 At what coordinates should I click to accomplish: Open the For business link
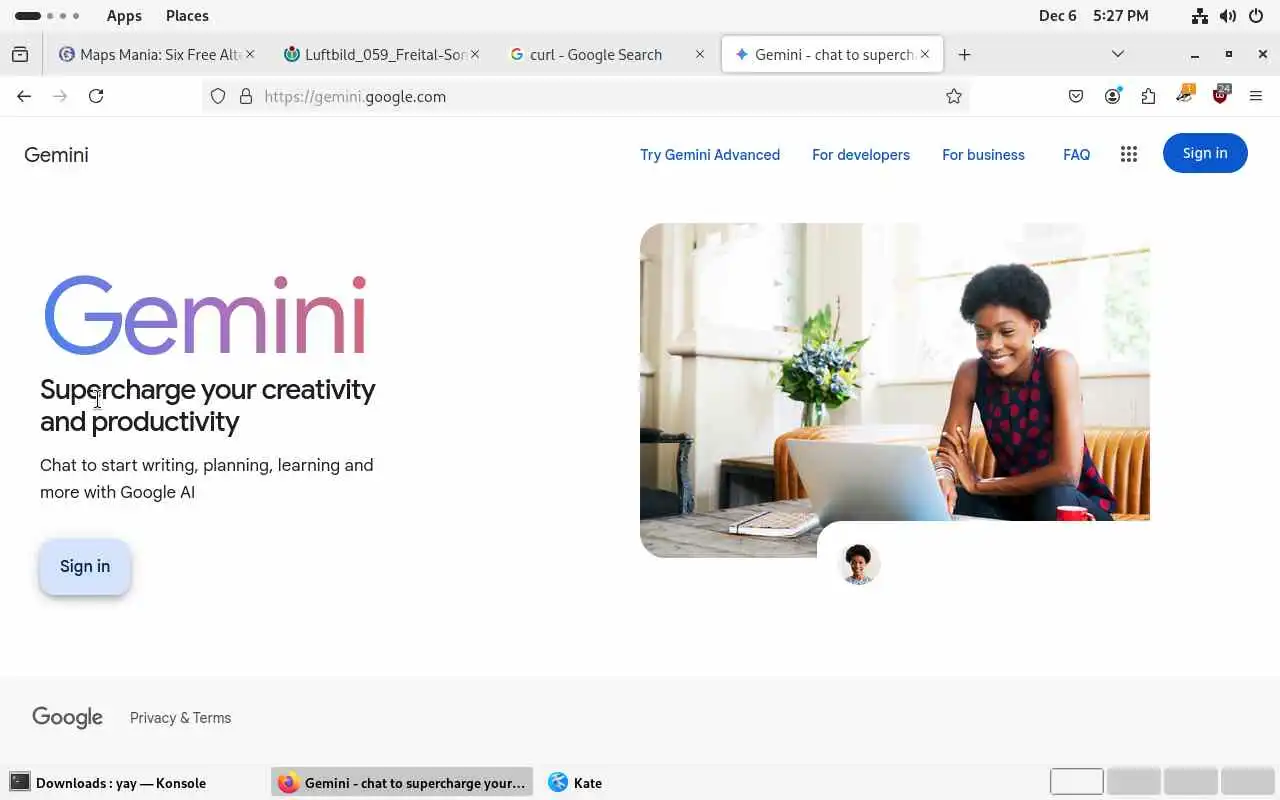pos(983,155)
